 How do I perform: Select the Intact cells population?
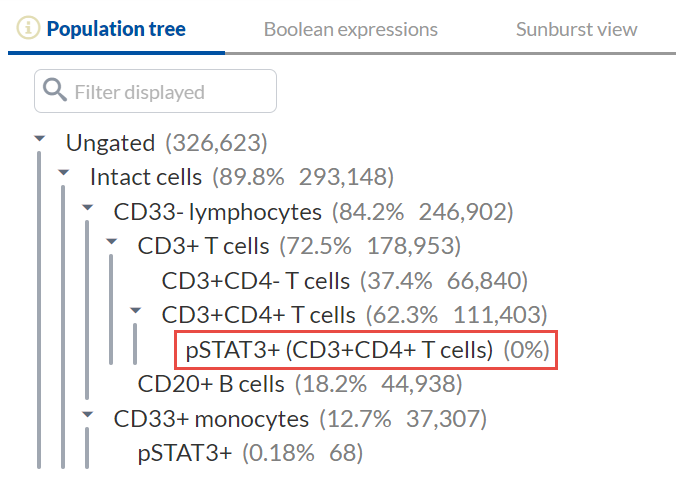[x=146, y=177]
